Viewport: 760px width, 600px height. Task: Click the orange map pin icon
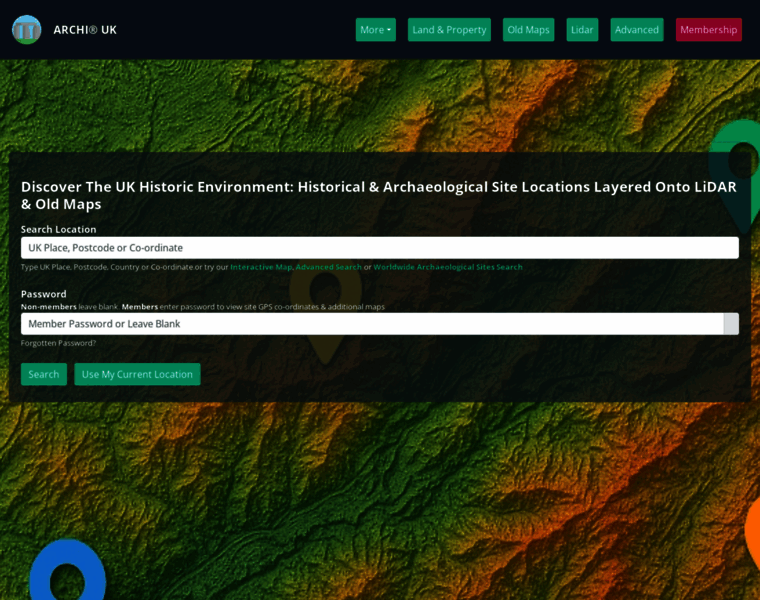[752, 530]
